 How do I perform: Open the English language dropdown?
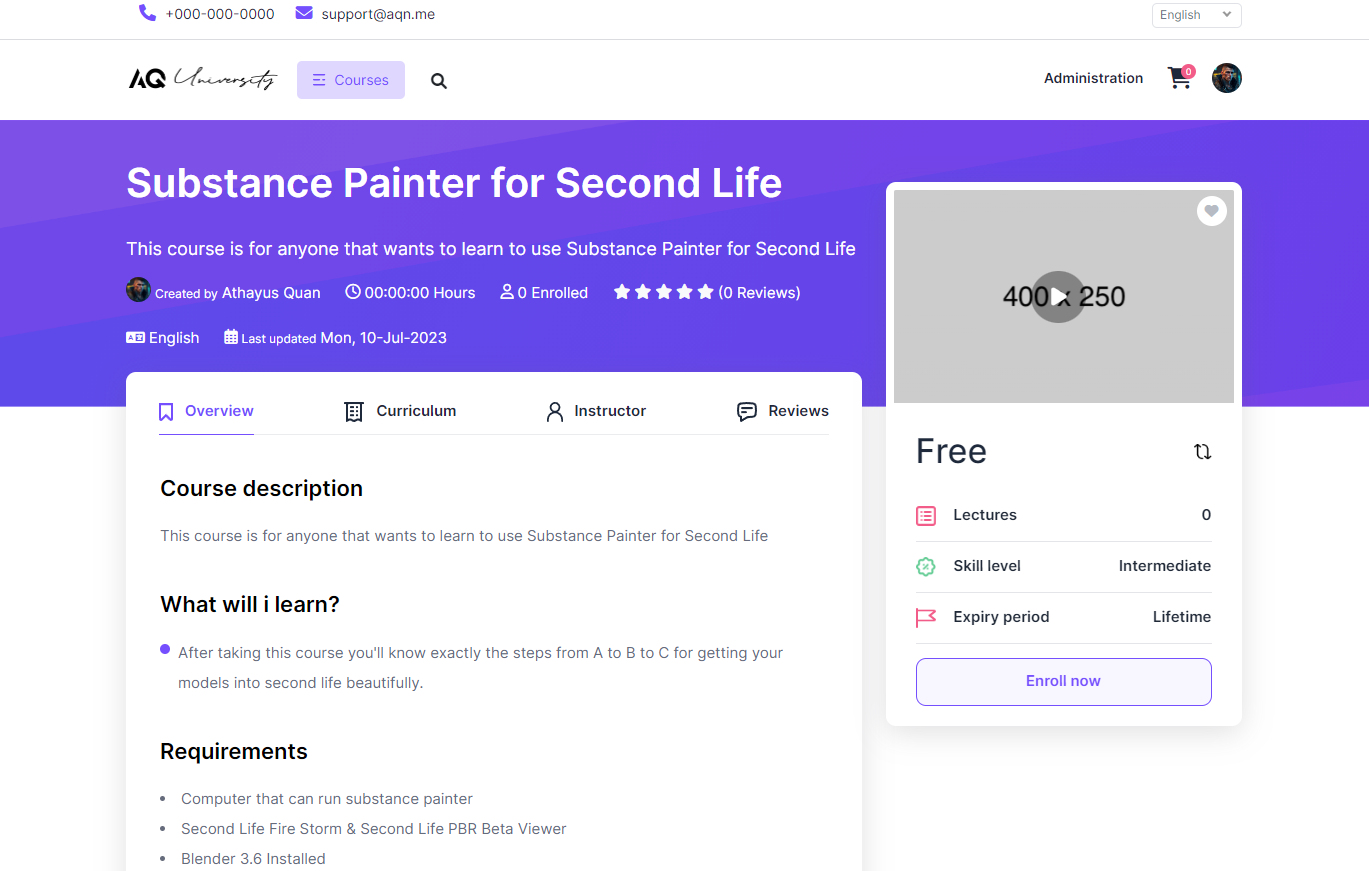click(x=1197, y=15)
